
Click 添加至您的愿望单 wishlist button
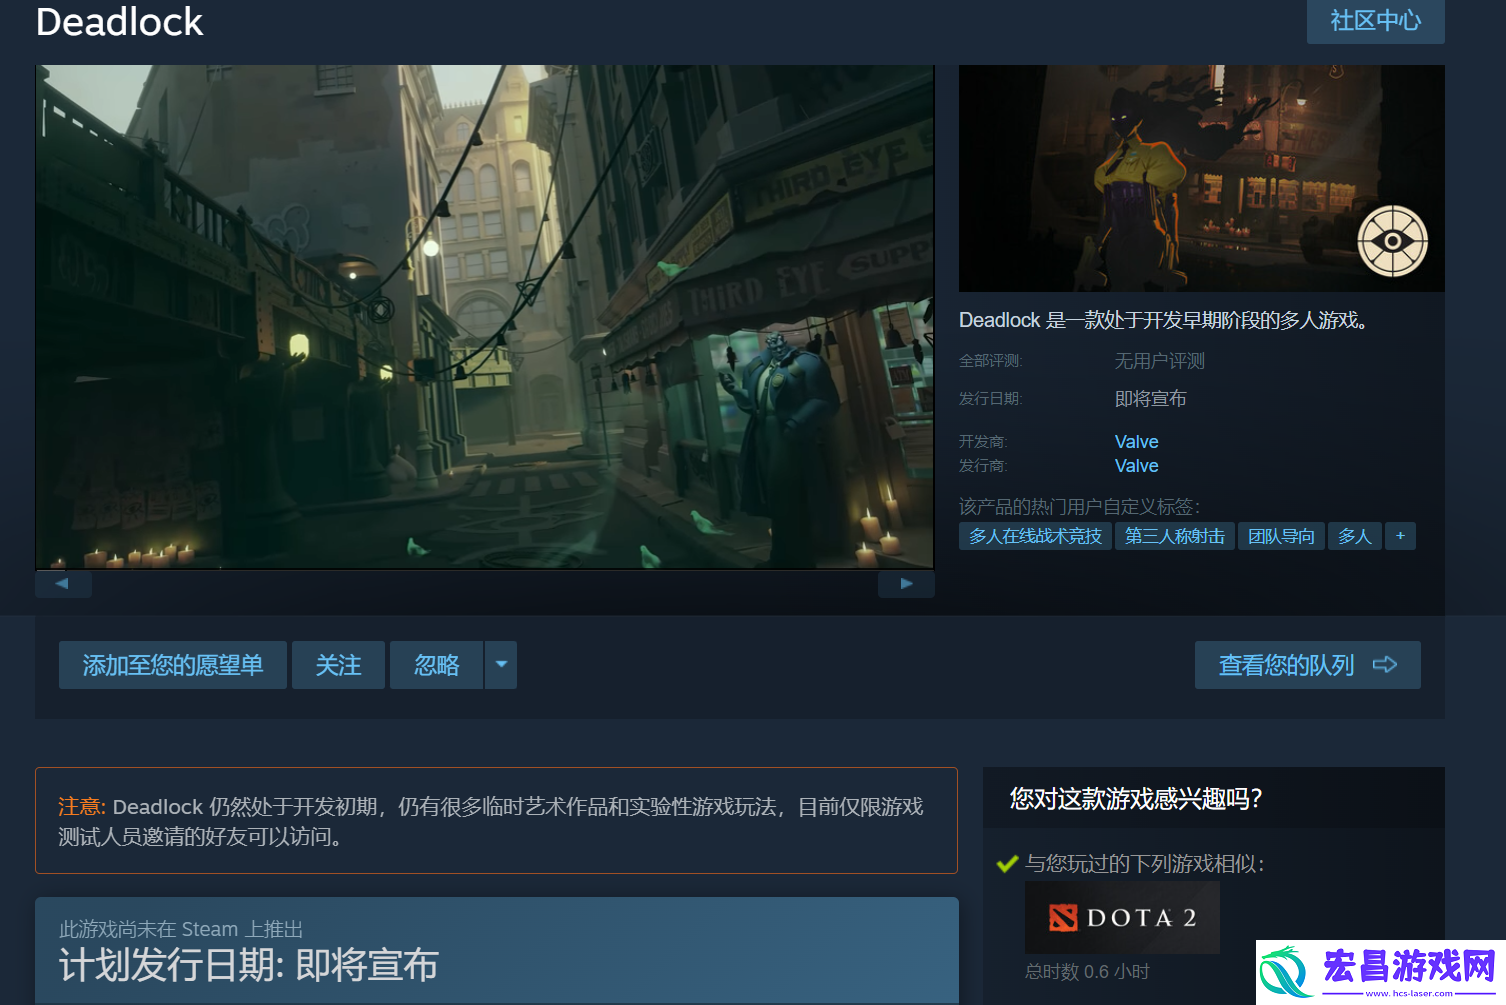tap(173, 665)
